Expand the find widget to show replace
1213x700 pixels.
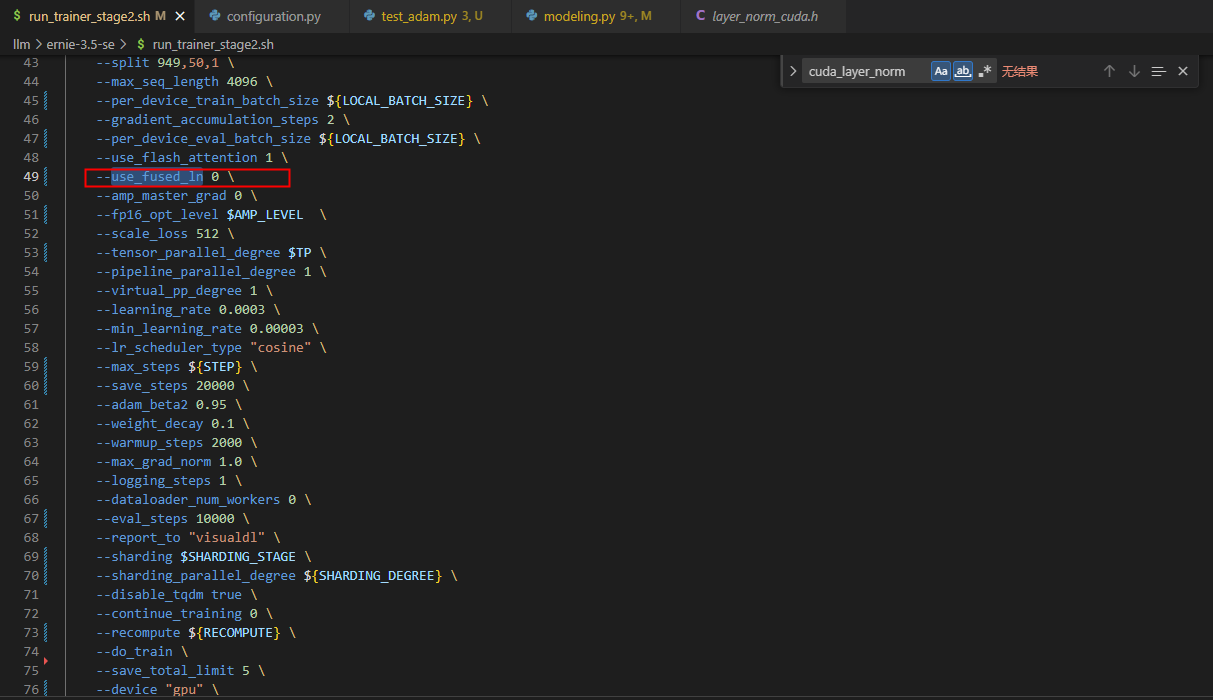[791, 70]
